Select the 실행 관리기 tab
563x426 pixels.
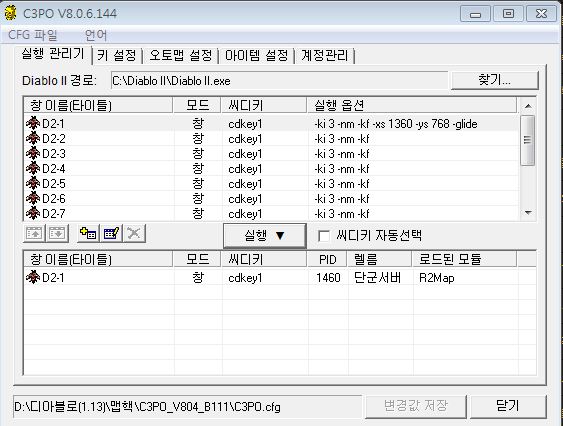[x=53, y=54]
